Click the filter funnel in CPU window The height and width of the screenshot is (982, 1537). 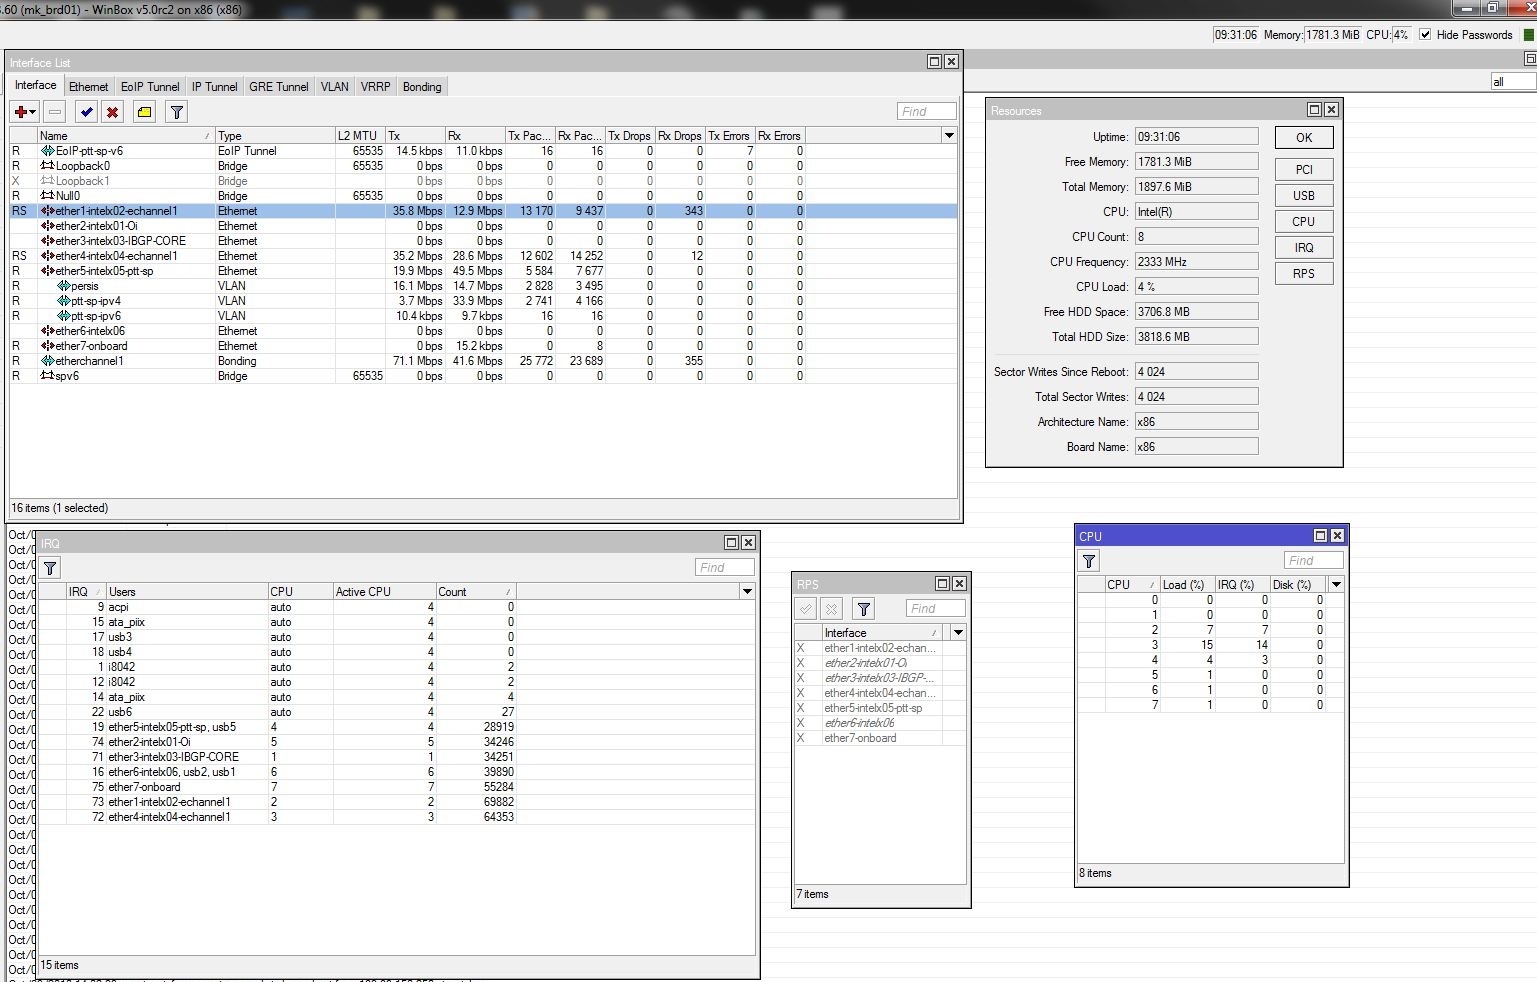click(1090, 561)
